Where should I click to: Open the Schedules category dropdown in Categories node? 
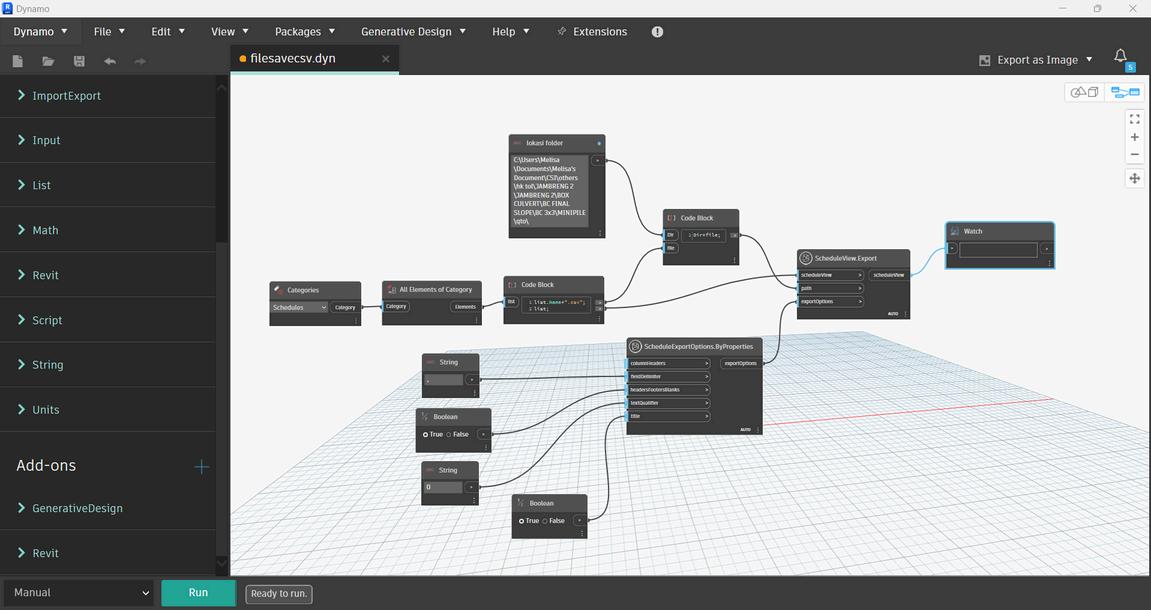tap(299, 308)
